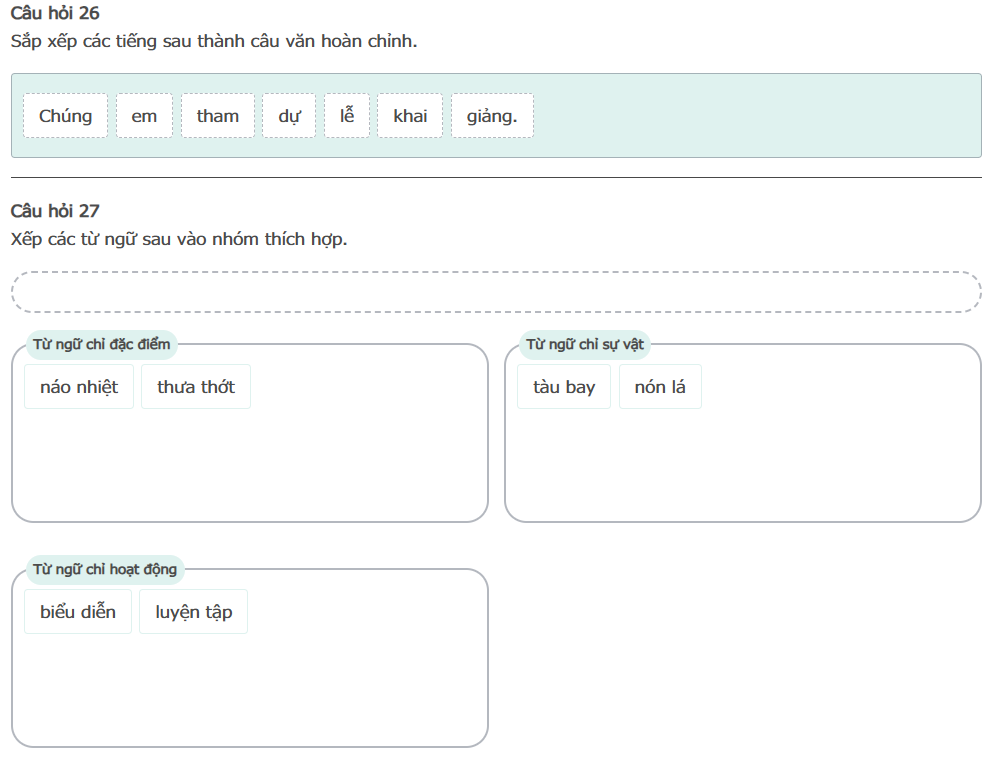Click empty space in the "sự vật" group box
Screen dimensions: 993x762
tap(742, 465)
